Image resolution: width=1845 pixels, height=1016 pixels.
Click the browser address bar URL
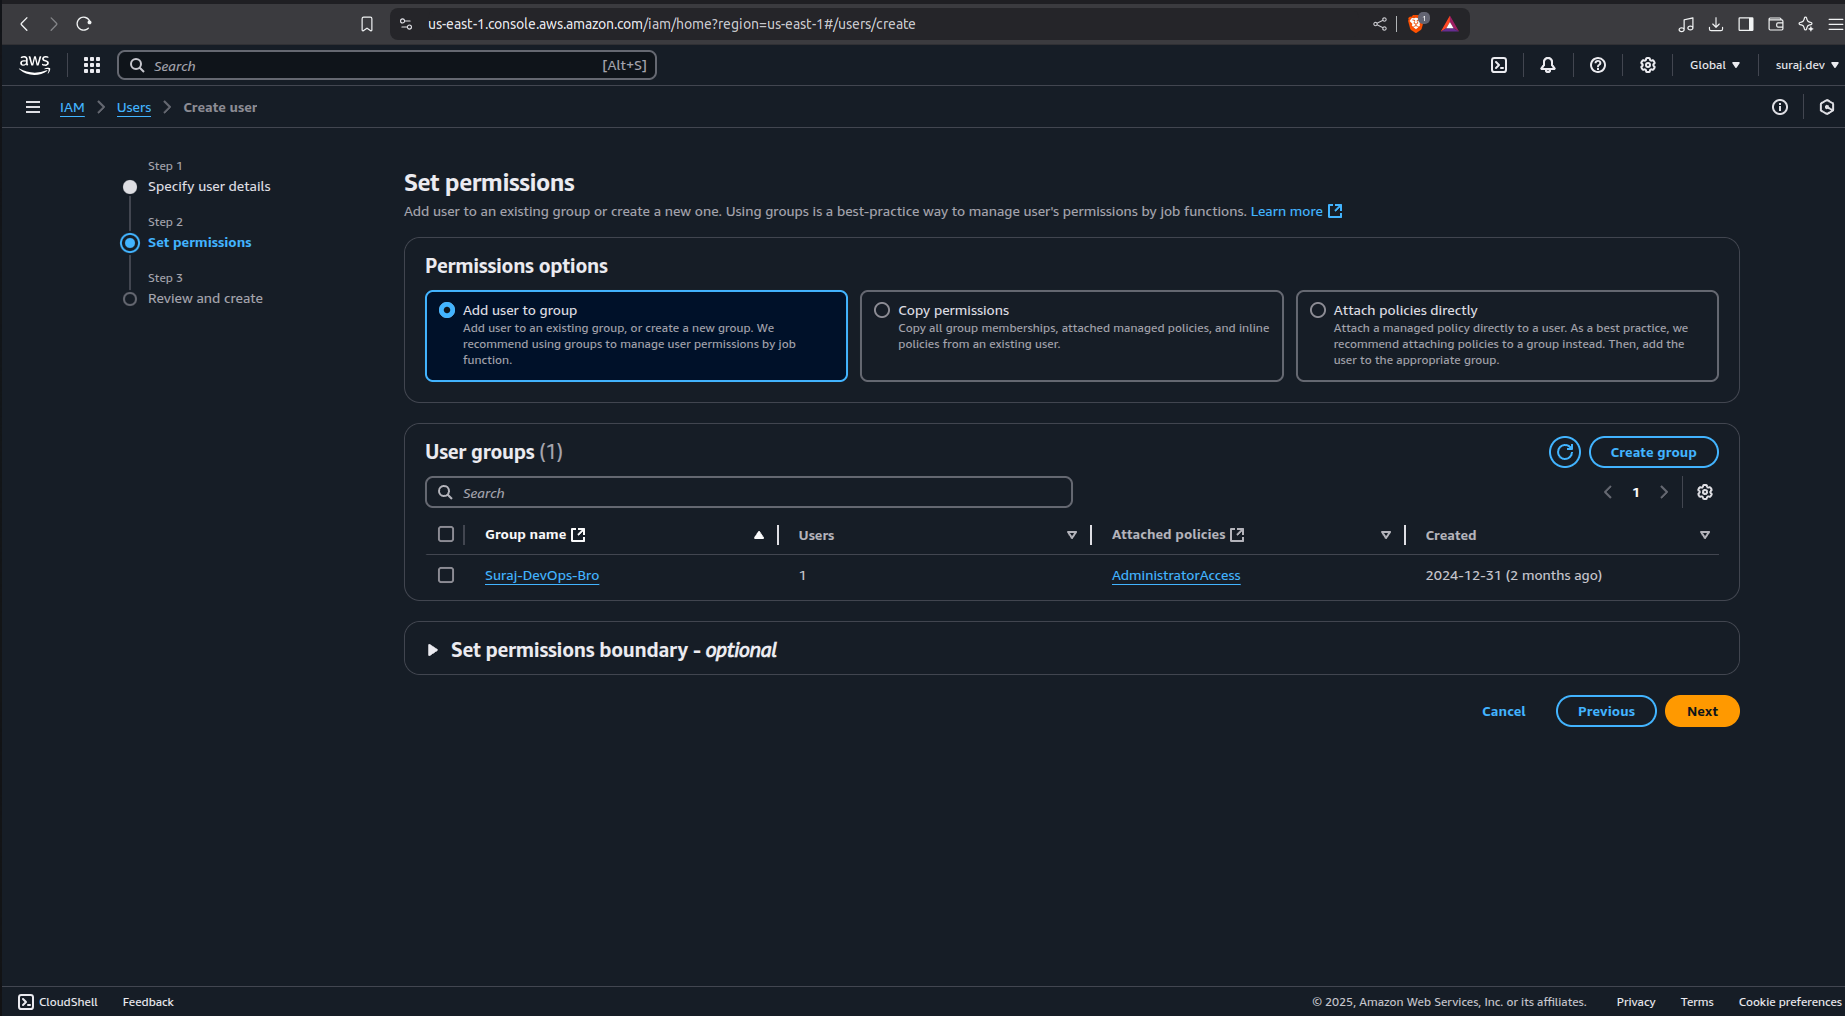(672, 24)
